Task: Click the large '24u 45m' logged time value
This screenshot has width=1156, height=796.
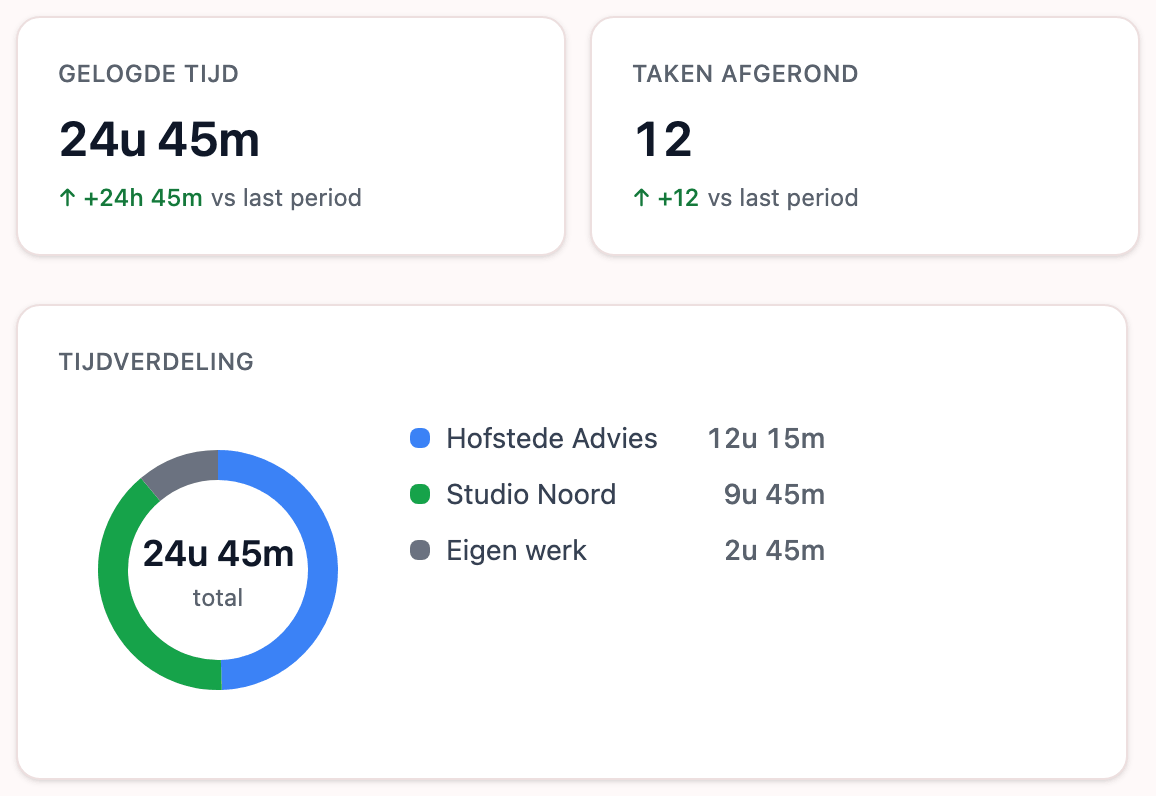Action: pos(159,139)
